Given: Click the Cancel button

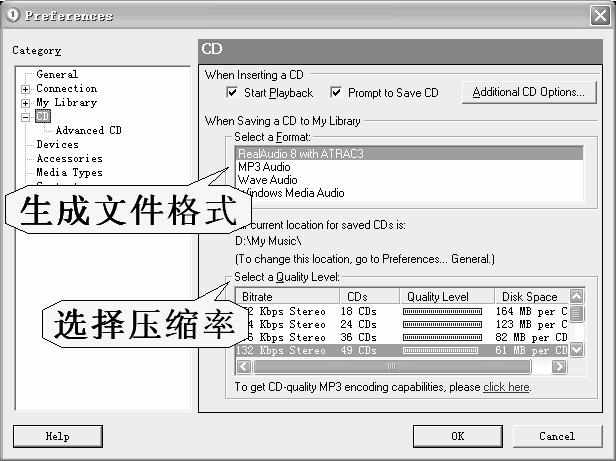Looking at the screenshot, I should 557,436.
